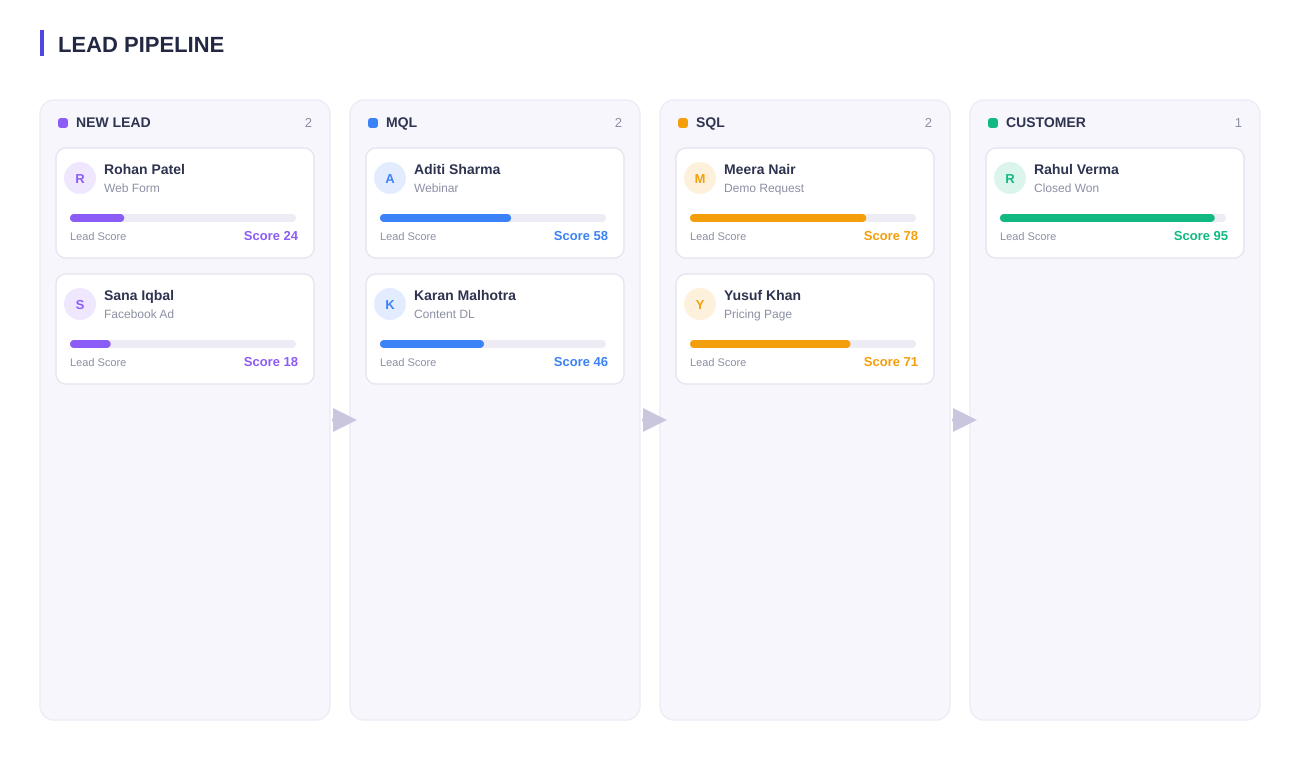Click Sana Iqbal's S avatar

(80, 304)
